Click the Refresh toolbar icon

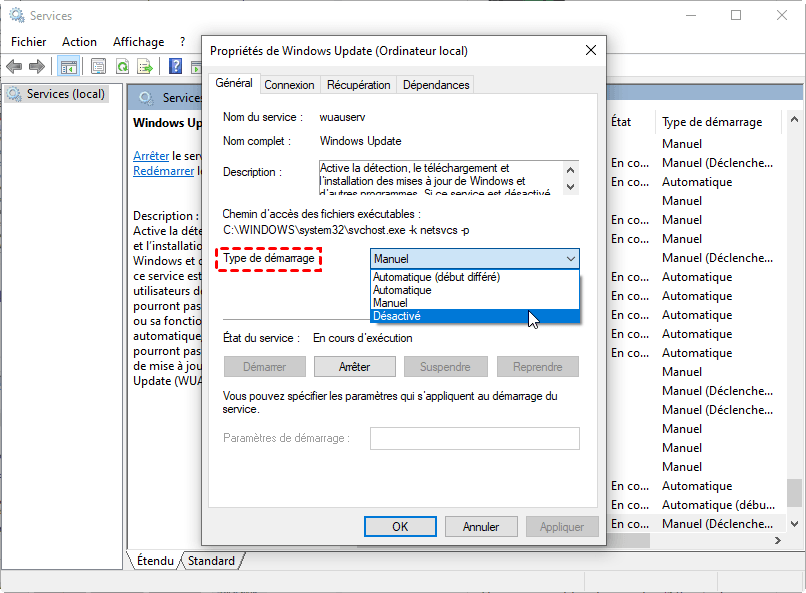122,66
